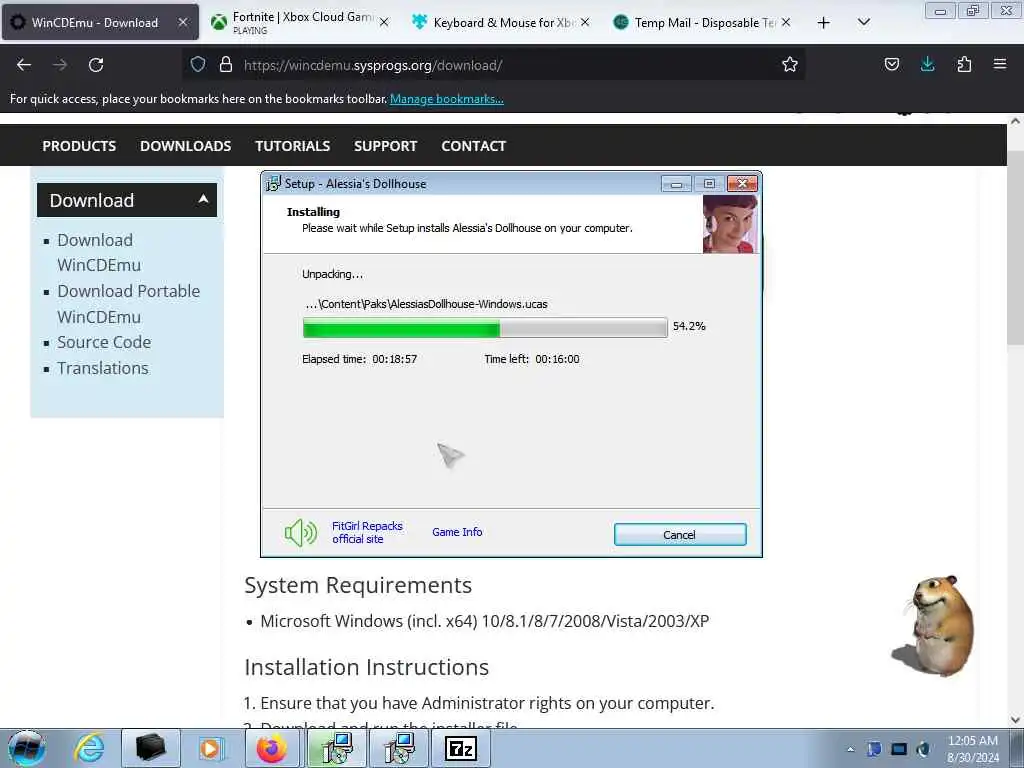1024x768 pixels.
Task: Close the WinCDEmu - Download tab
Action: tap(183, 22)
